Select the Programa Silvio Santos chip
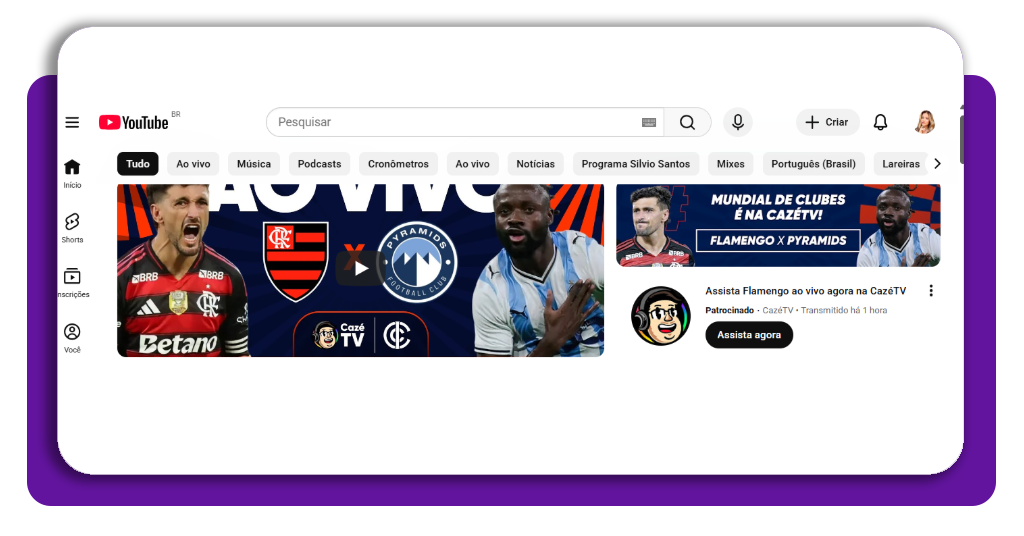This screenshot has height=536, width=1024. [636, 164]
